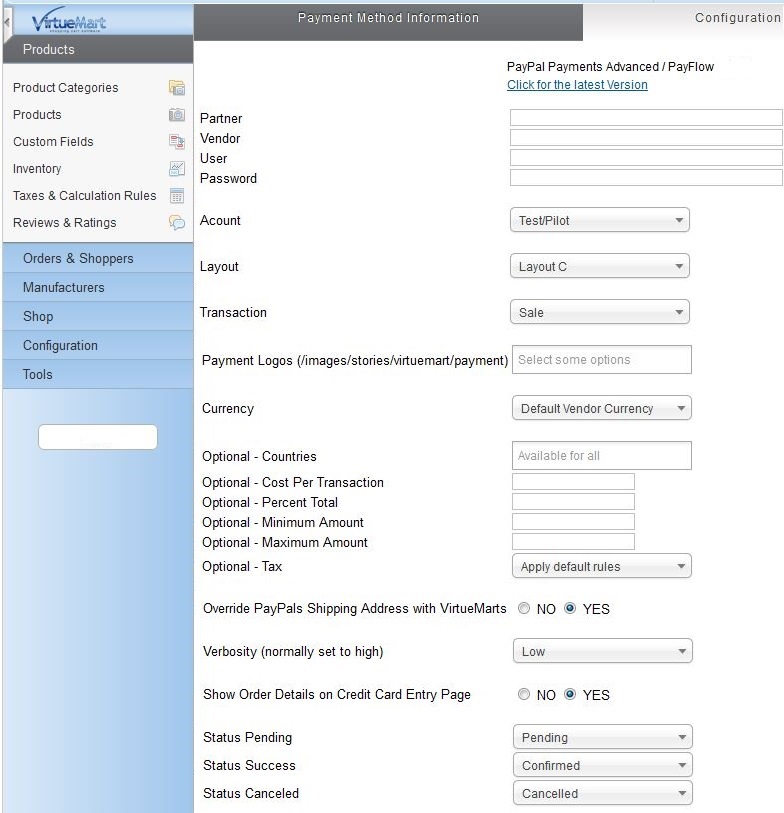Select NO for Override PayPals Shipping Address
Viewport: 784px width, 813px height.
pyautogui.click(x=524, y=608)
